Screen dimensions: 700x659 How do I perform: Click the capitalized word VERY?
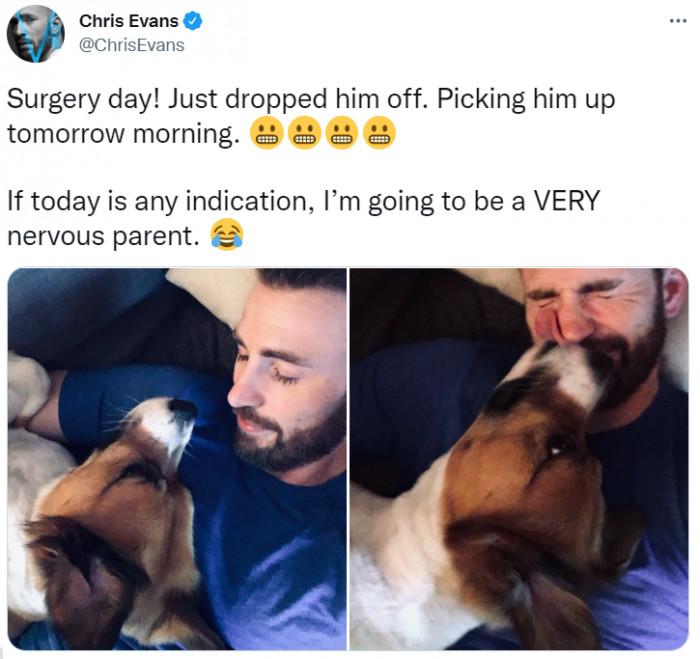pyautogui.click(x=567, y=201)
